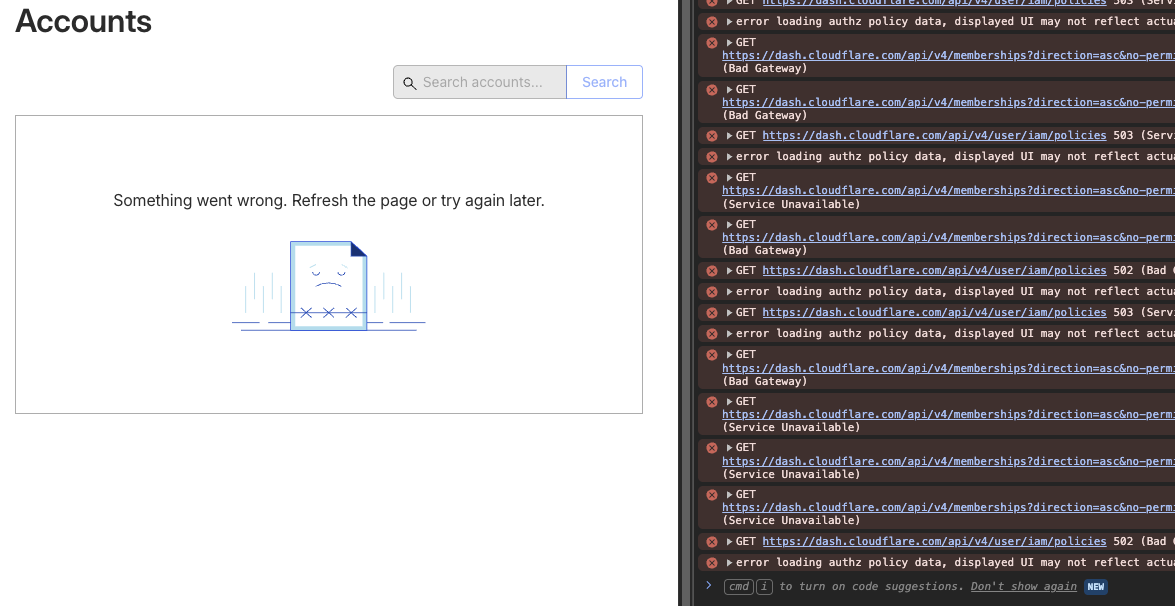The height and width of the screenshot is (606, 1175).
Task: Expand the GET iam/policies 502 Bad Gateway entry
Action: [x=729, y=270]
